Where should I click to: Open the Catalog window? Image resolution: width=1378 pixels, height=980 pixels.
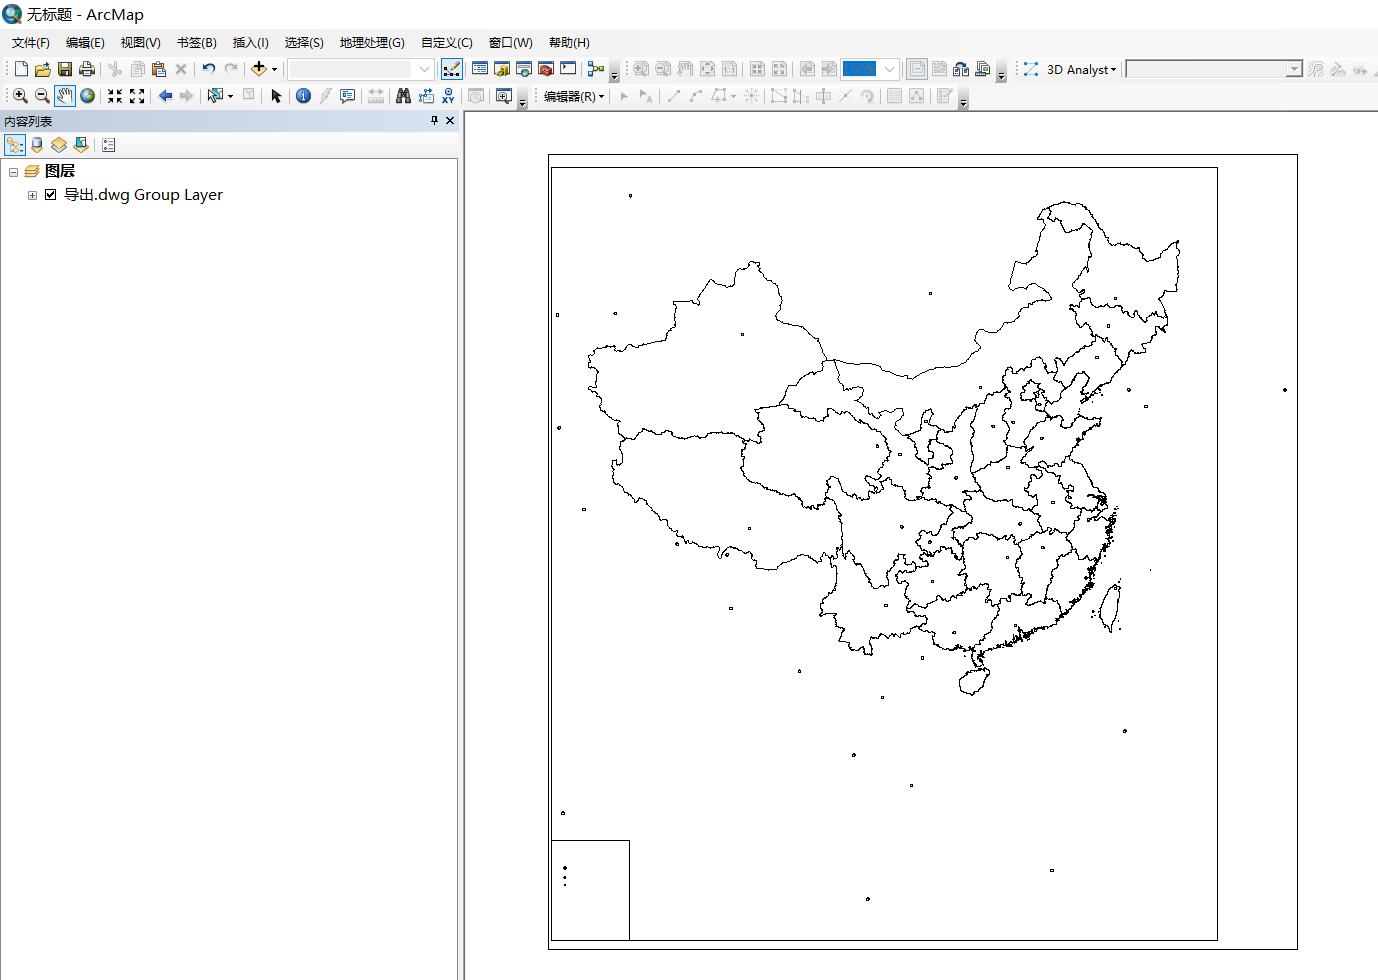pyautogui.click(x=502, y=69)
